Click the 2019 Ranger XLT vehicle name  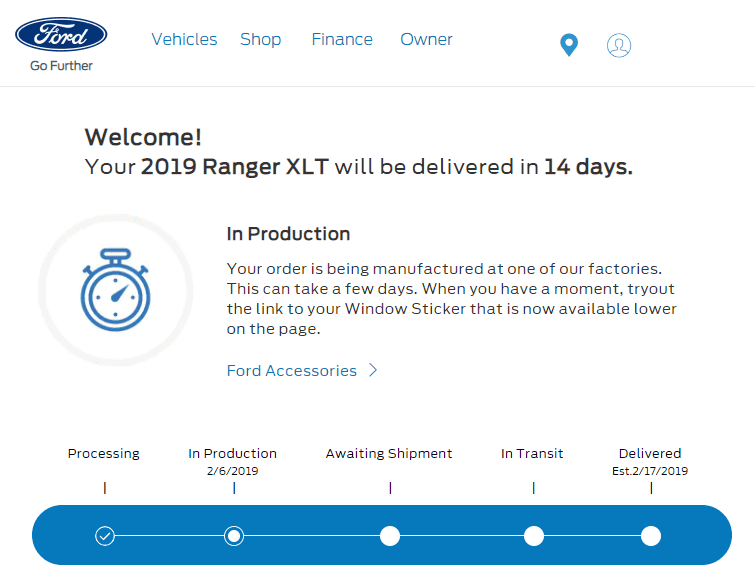(x=234, y=167)
